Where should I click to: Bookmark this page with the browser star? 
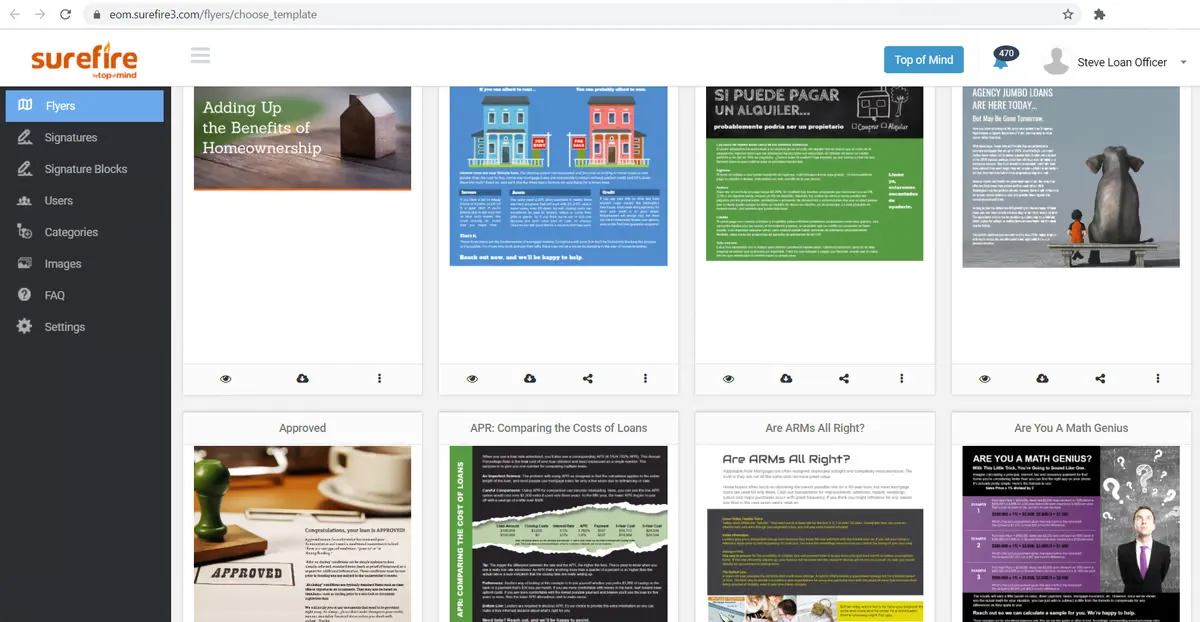[x=1068, y=15]
